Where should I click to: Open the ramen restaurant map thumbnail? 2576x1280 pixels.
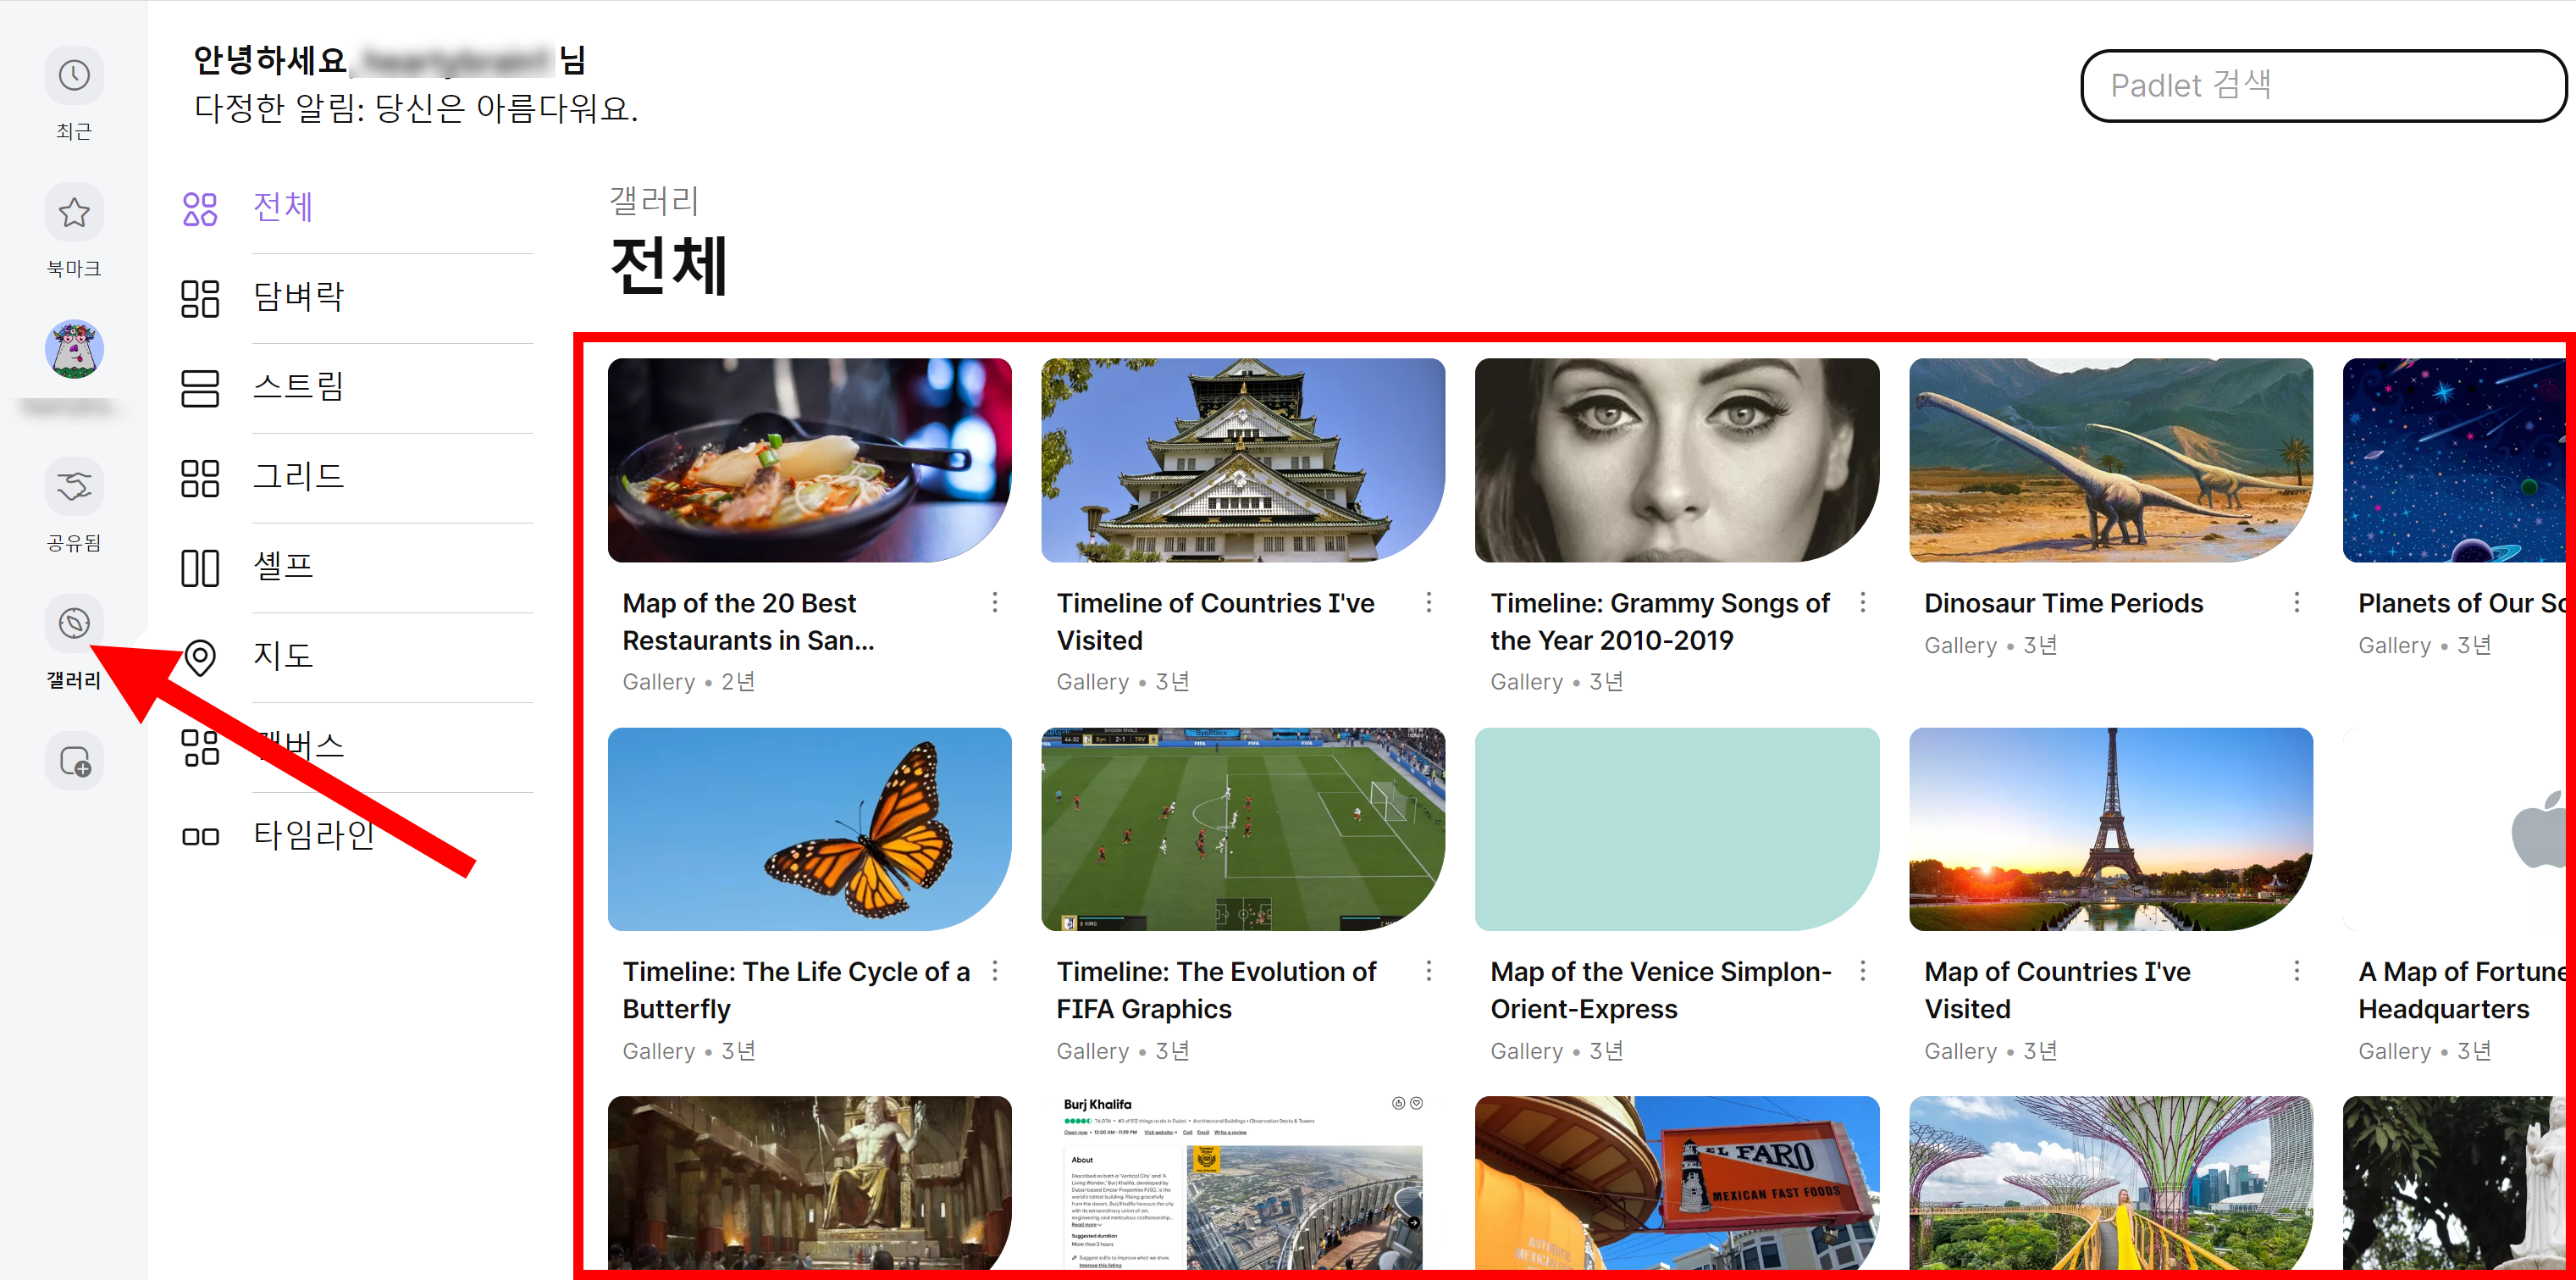tap(809, 461)
